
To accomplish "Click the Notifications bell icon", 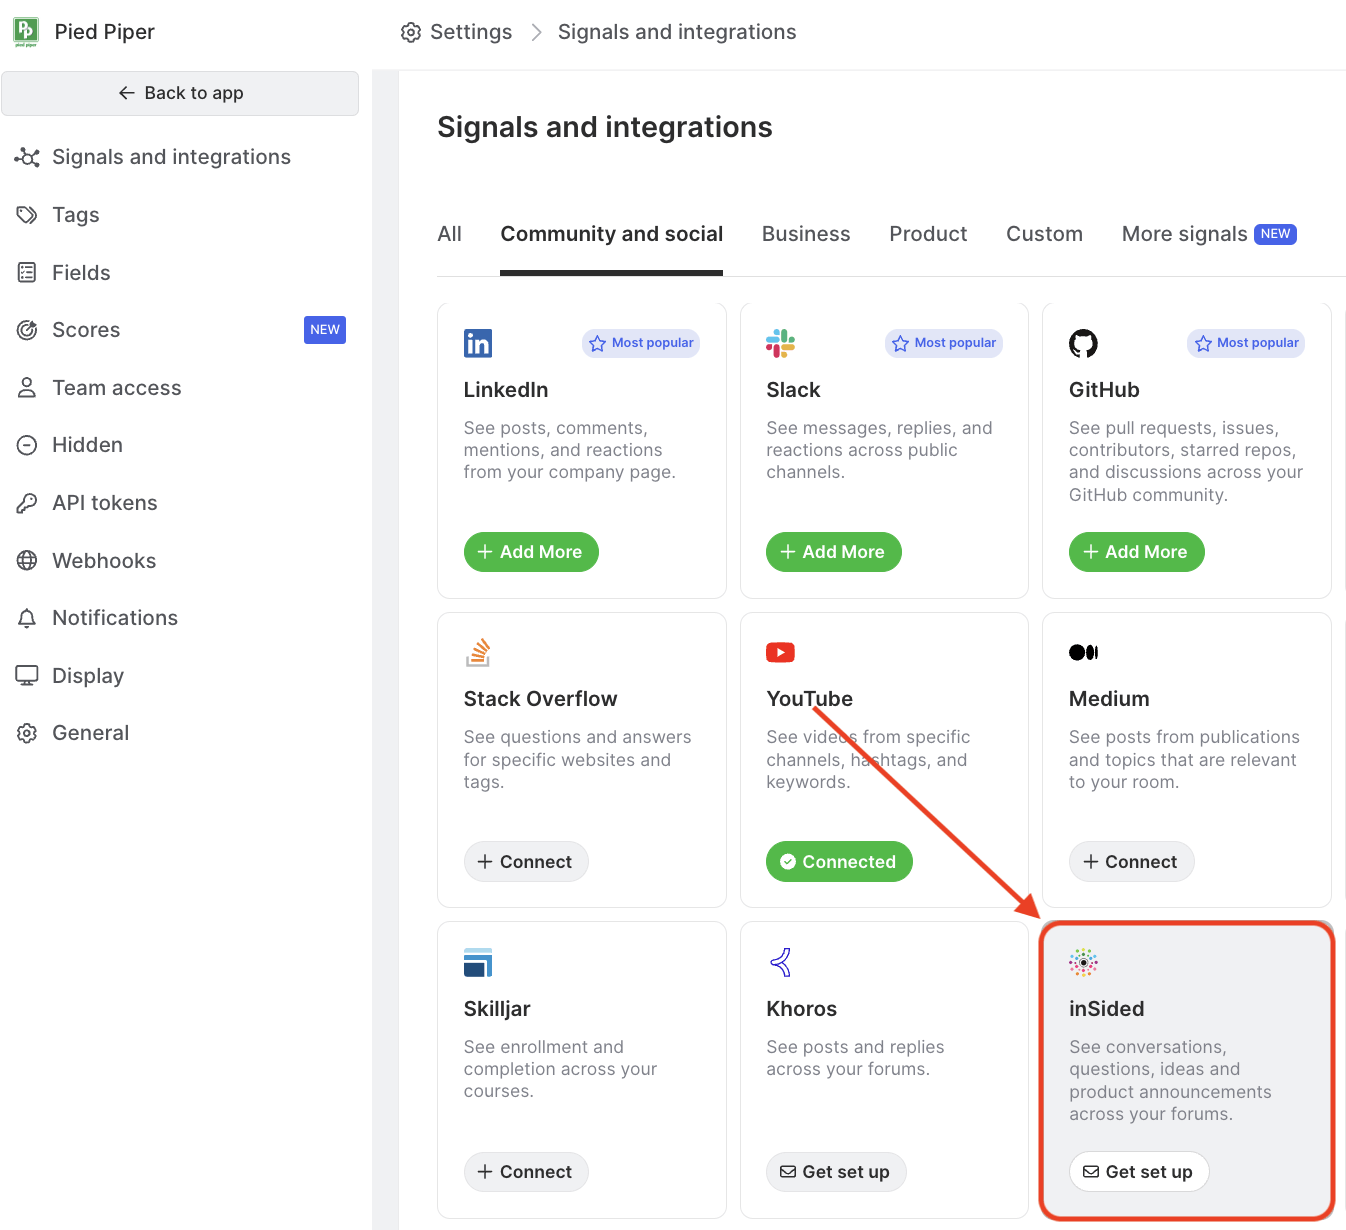I will pos(27,618).
